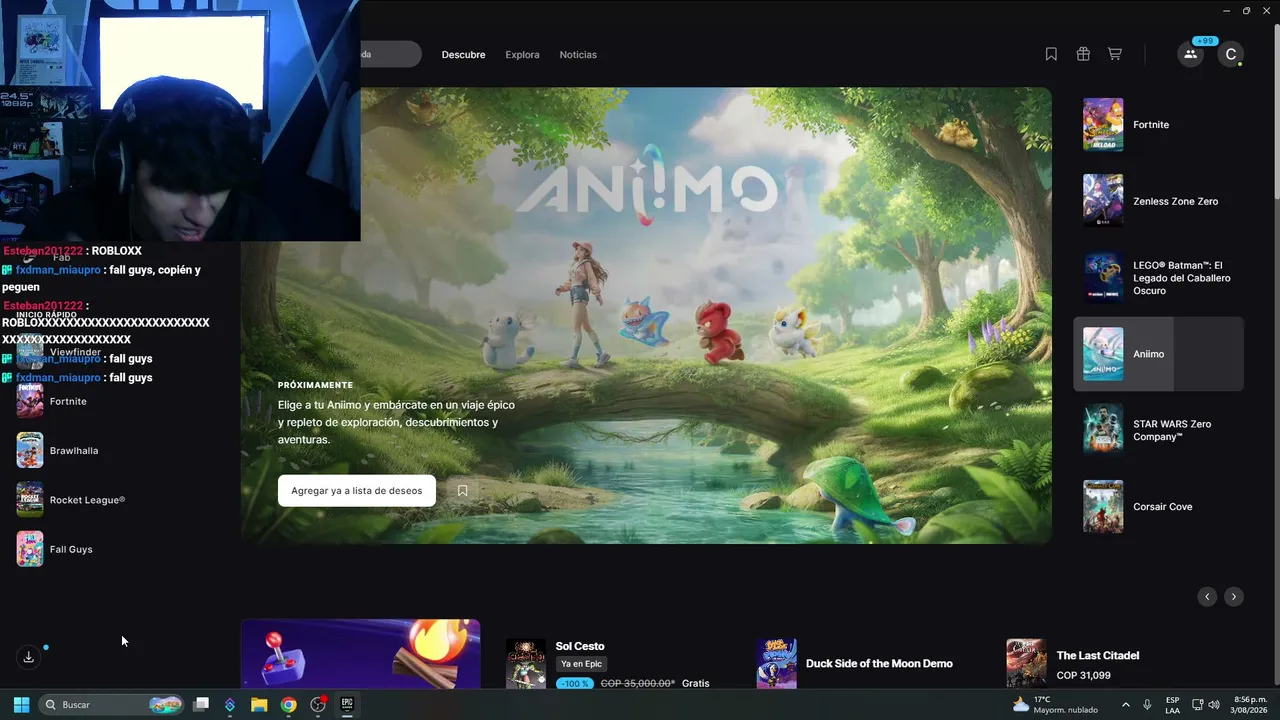Open the downloads icon in the sidebar
1280x720 pixels.
pos(29,657)
